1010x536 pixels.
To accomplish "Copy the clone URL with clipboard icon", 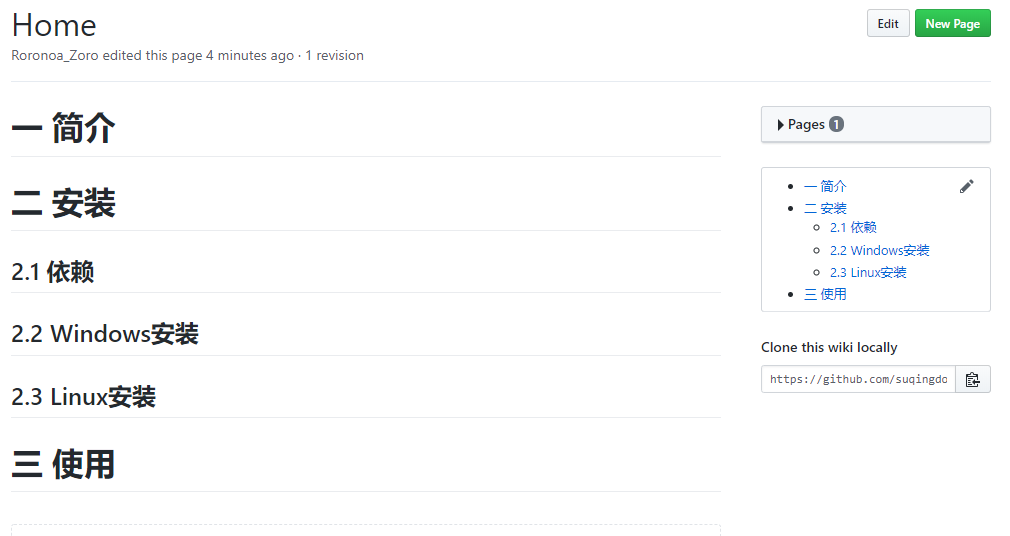I will coord(972,379).
